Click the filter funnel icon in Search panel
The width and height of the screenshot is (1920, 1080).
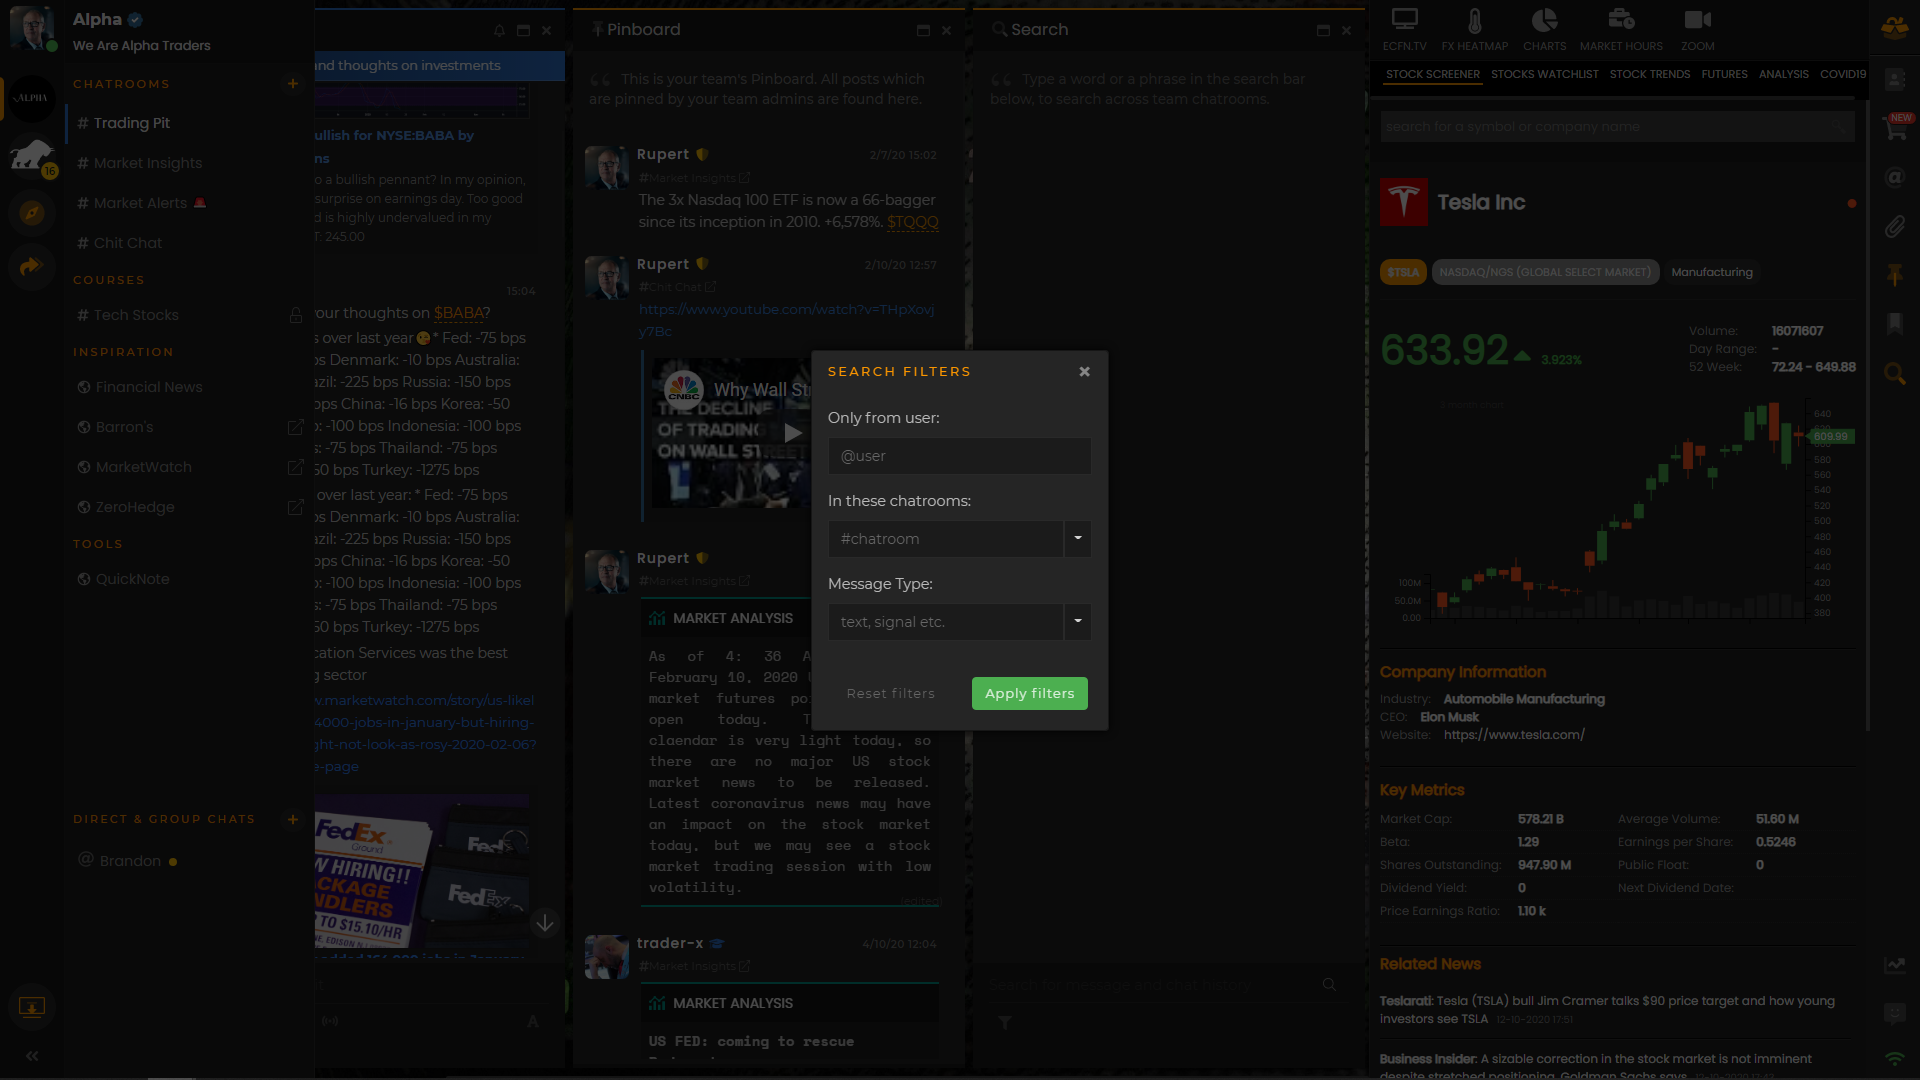pos(1005,1022)
